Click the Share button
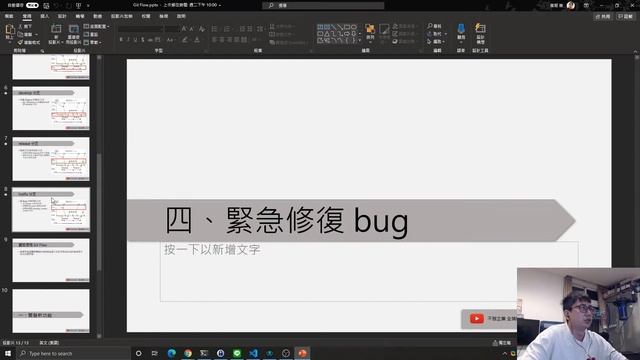This screenshot has height=360, width=640. coord(603,16)
